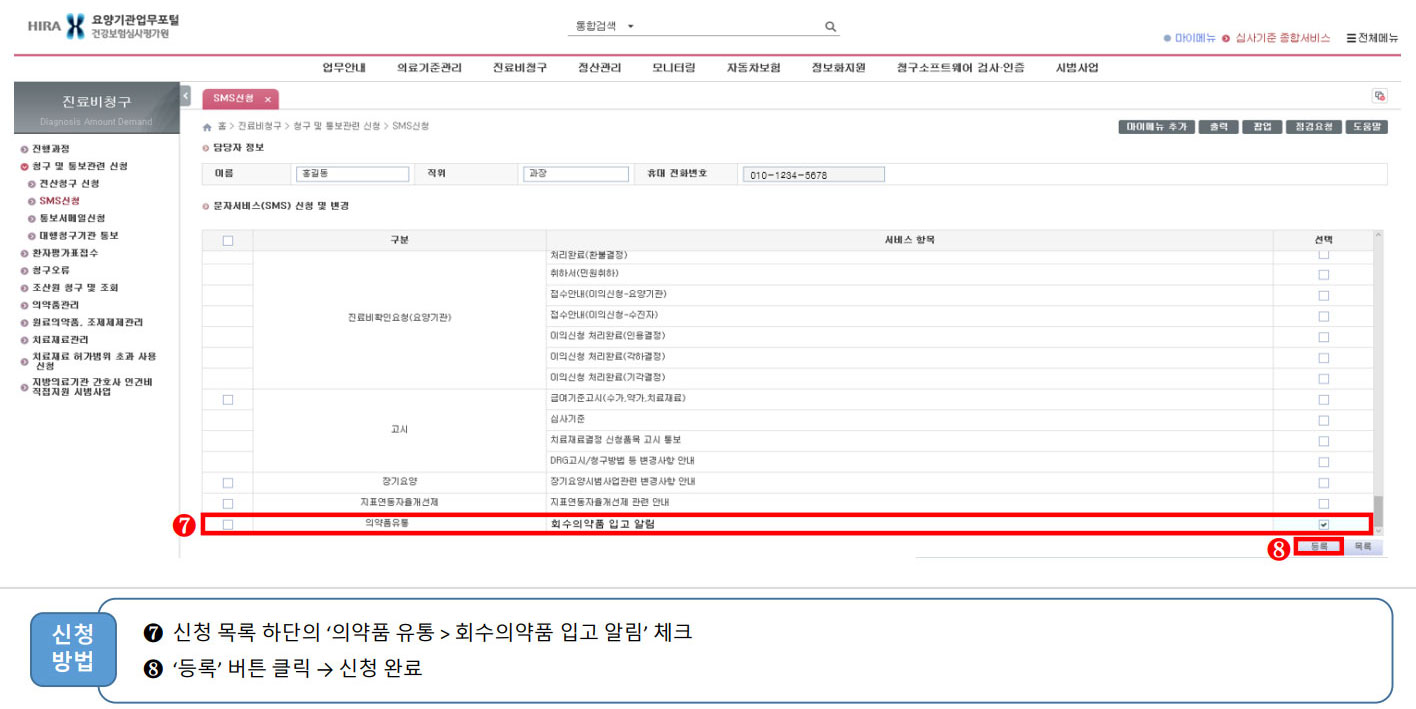Check the 지표연동자율개선제 group checkbox
The width and height of the screenshot is (1416, 709).
tap(228, 503)
